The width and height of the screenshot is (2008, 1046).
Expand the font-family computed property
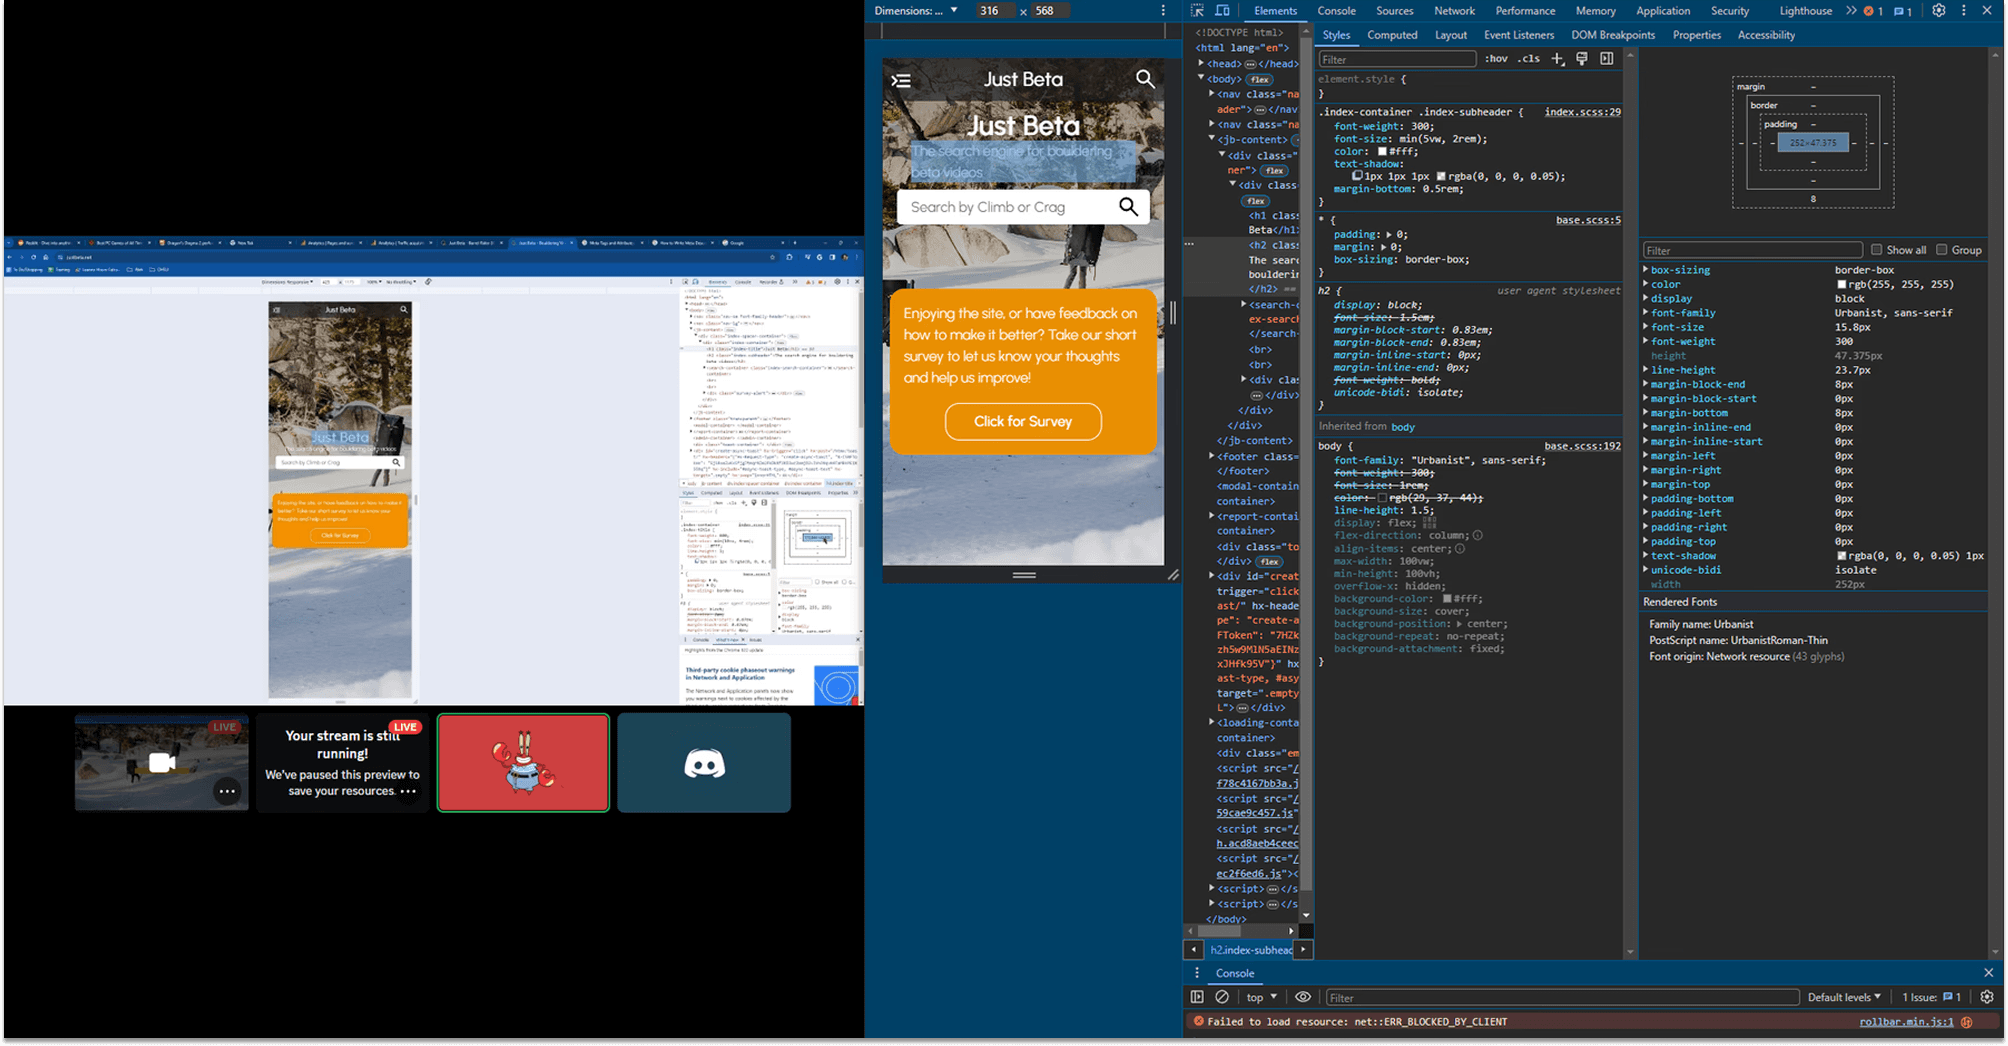1646,313
